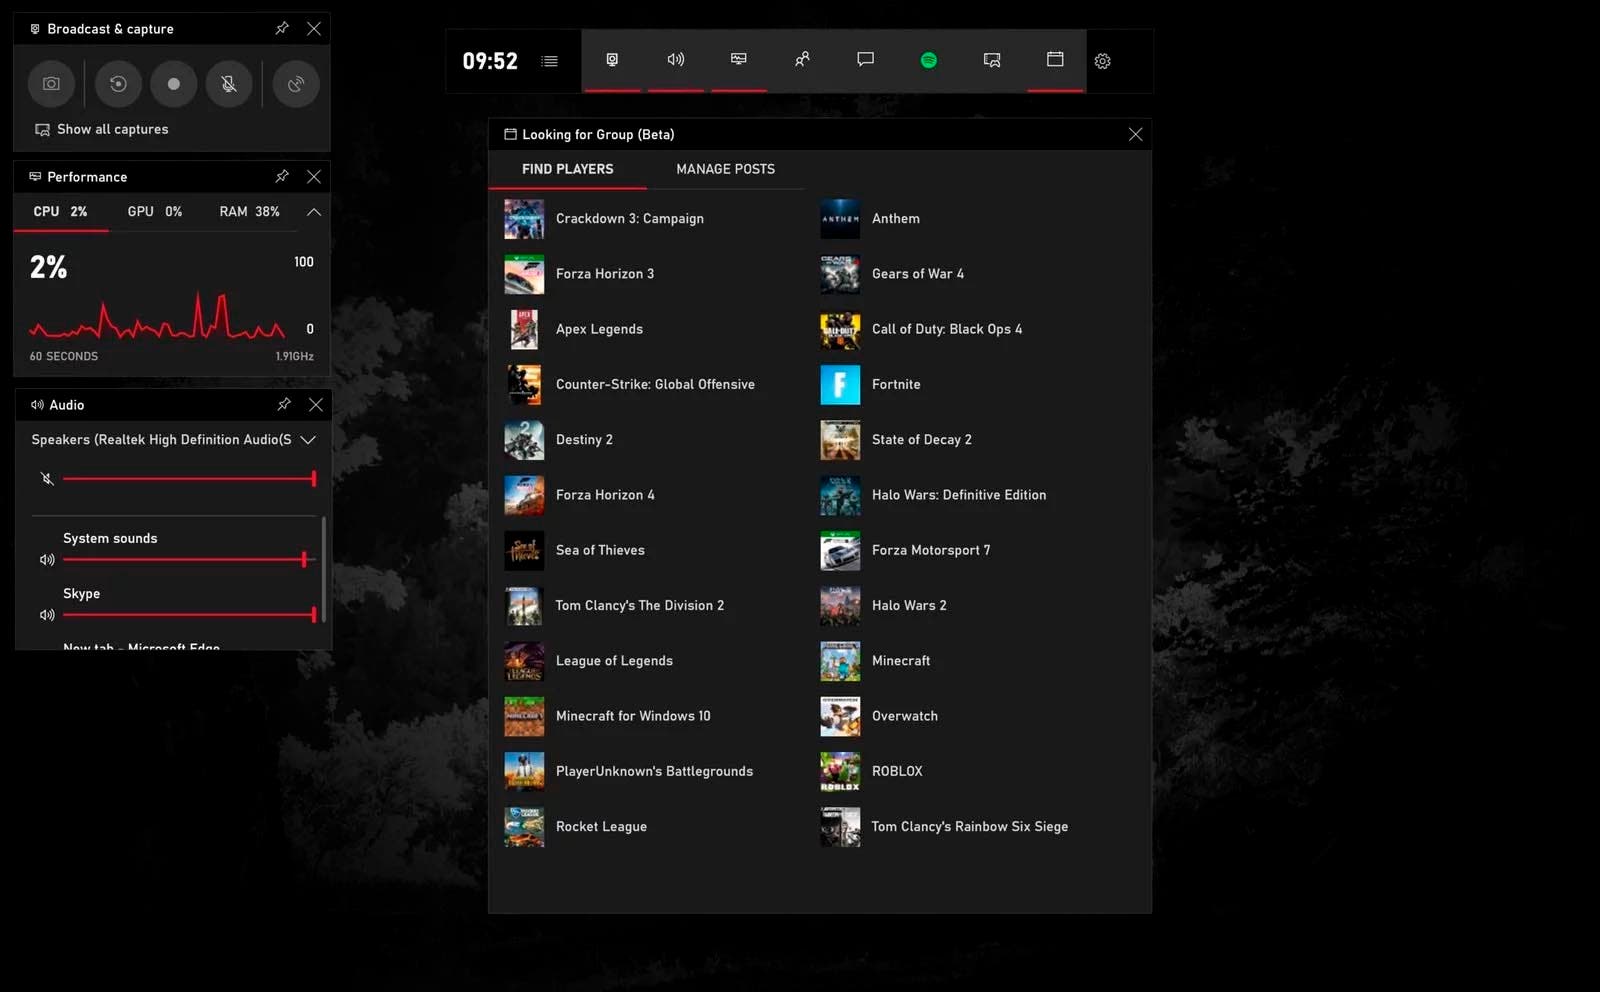
Task: Open Game Bar settings gear
Action: tap(1103, 61)
